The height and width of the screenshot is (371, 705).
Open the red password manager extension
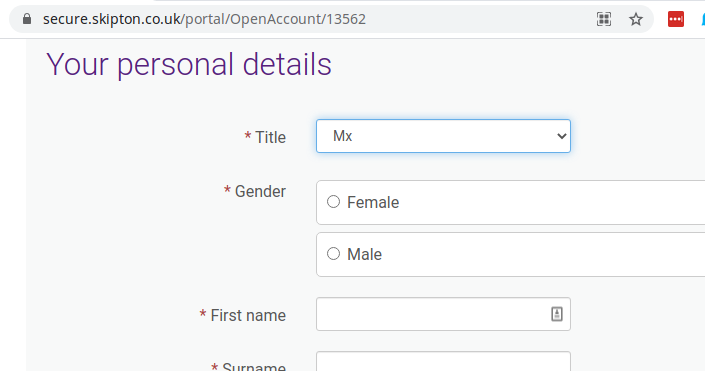[676, 19]
